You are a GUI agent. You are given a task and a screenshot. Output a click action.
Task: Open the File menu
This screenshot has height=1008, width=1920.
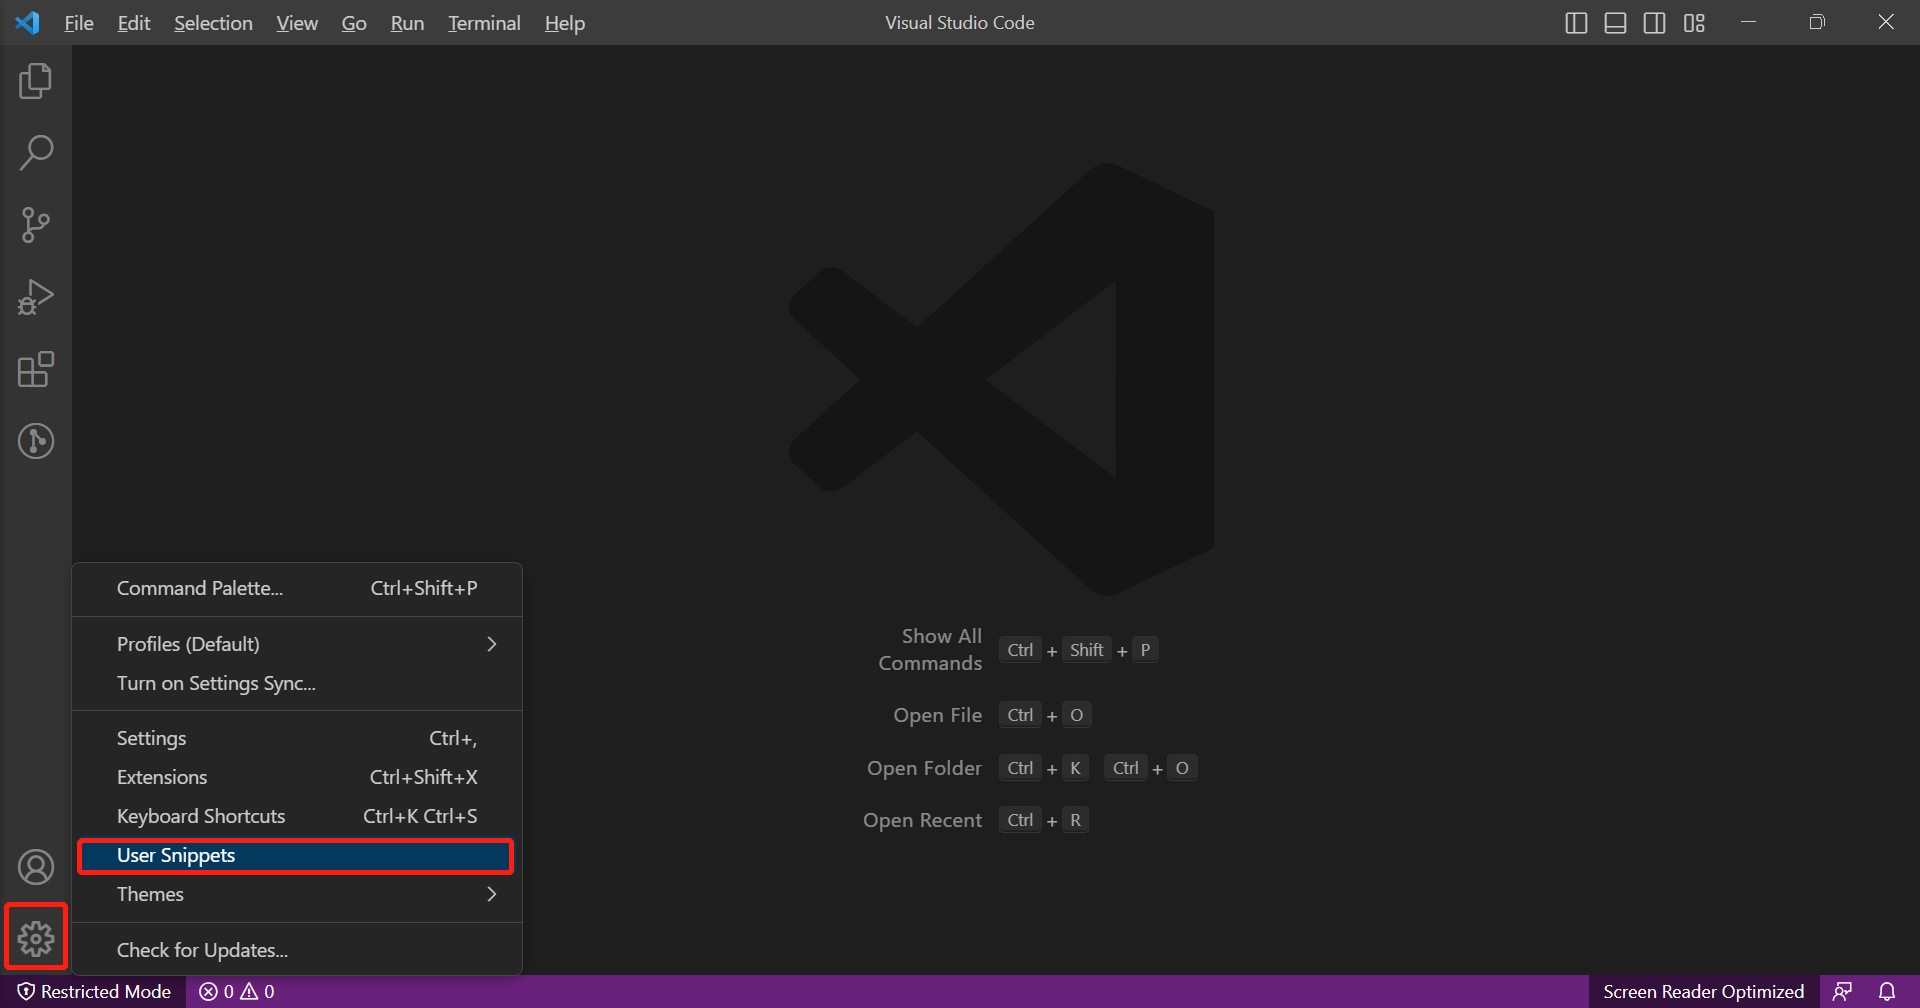(79, 22)
